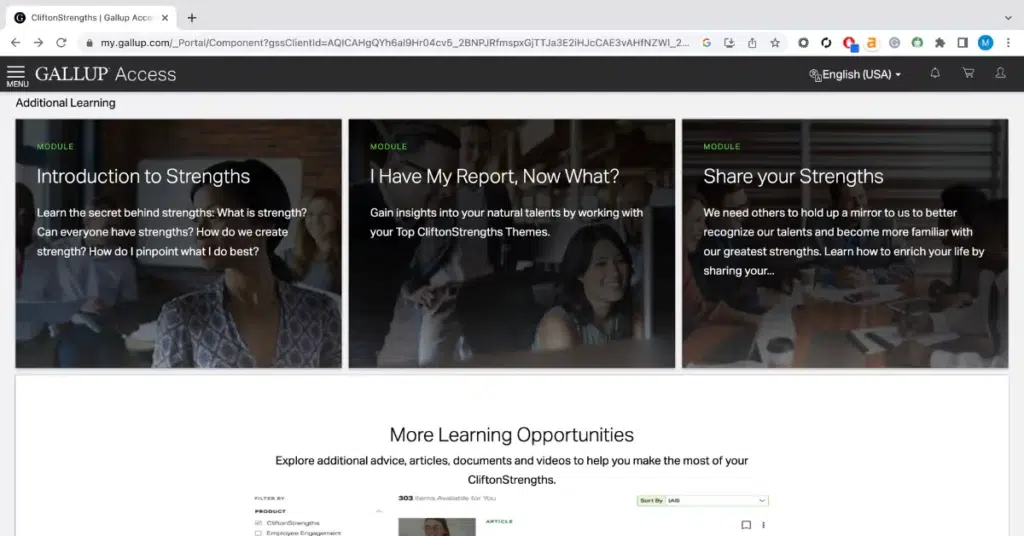Click the install app icon in address bar

729,43
